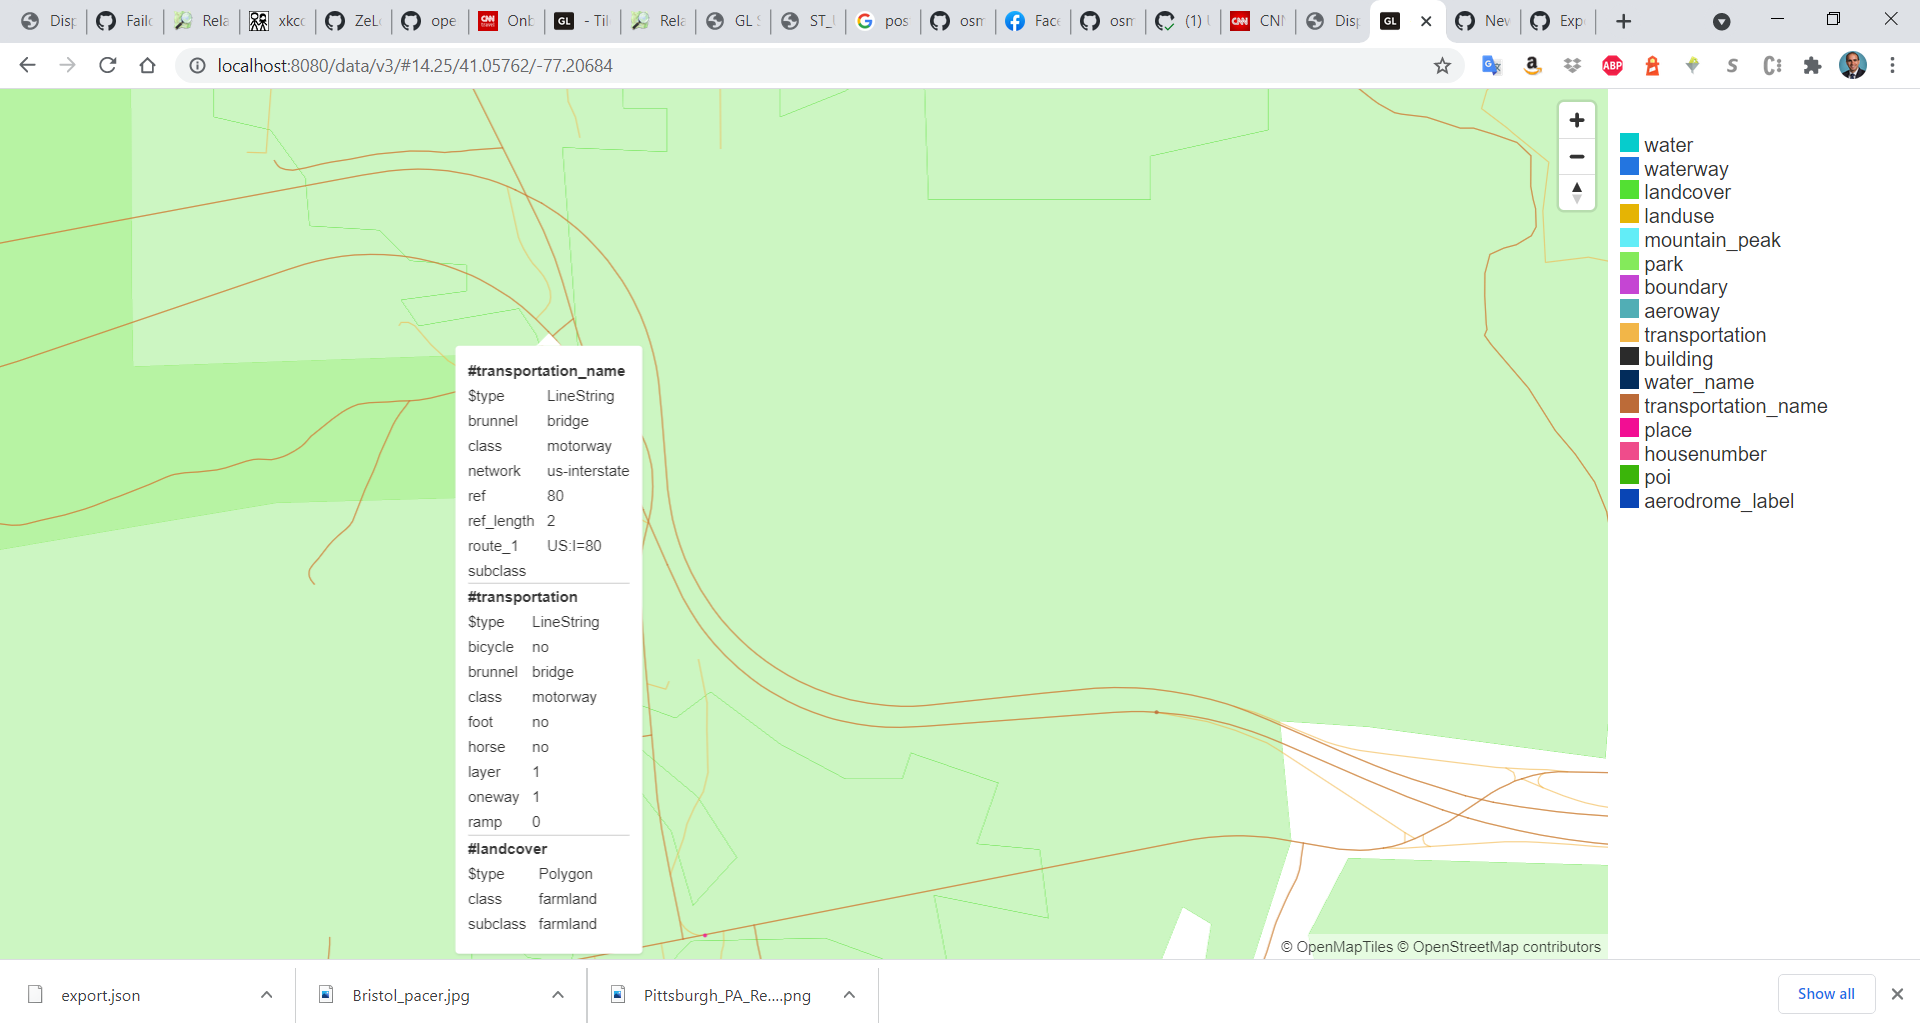Bookmark the page using the star icon
This screenshot has width=1920, height=1030.
1443,65
